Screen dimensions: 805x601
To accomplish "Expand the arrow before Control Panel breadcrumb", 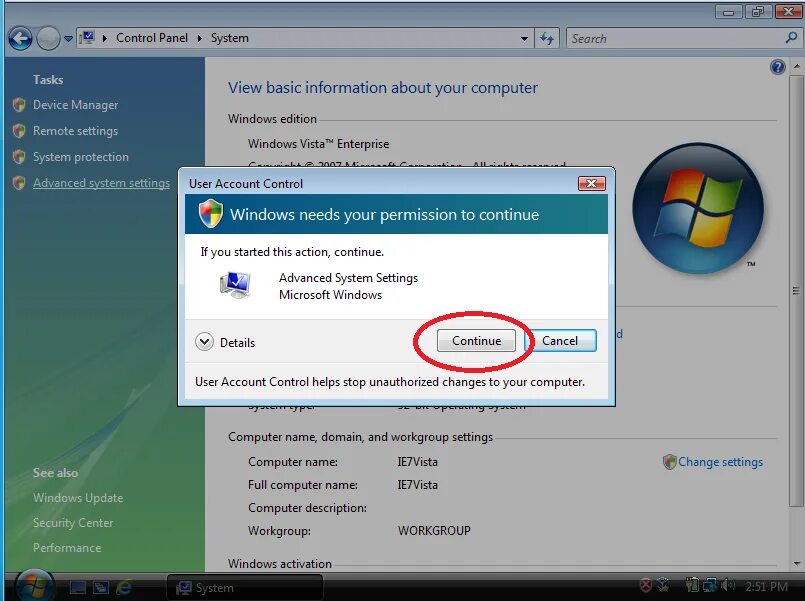I will [x=105, y=38].
